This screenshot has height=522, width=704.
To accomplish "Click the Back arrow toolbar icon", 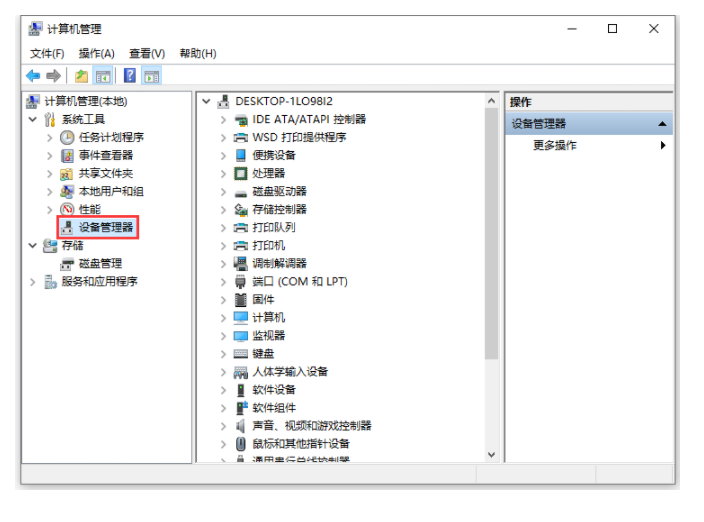I will point(33,76).
